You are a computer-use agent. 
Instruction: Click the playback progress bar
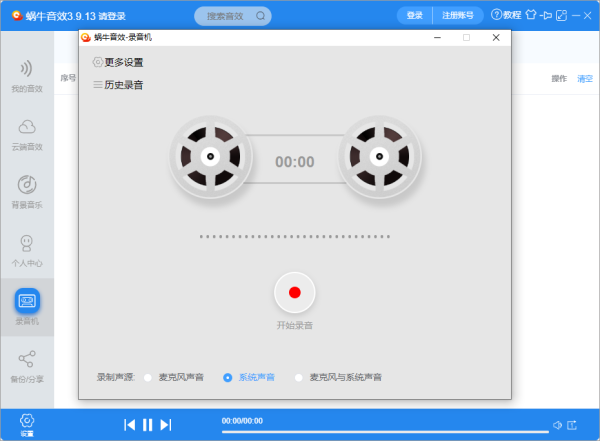pyautogui.click(x=385, y=432)
